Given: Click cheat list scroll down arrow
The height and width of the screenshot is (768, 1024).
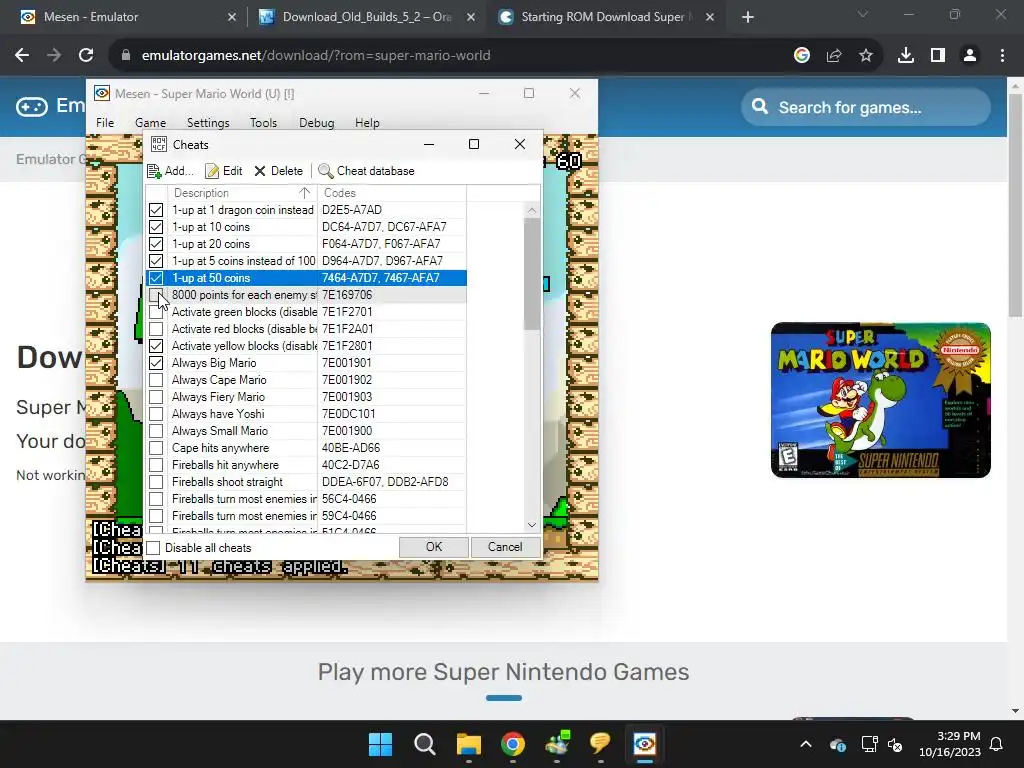Looking at the screenshot, I should coord(532,525).
